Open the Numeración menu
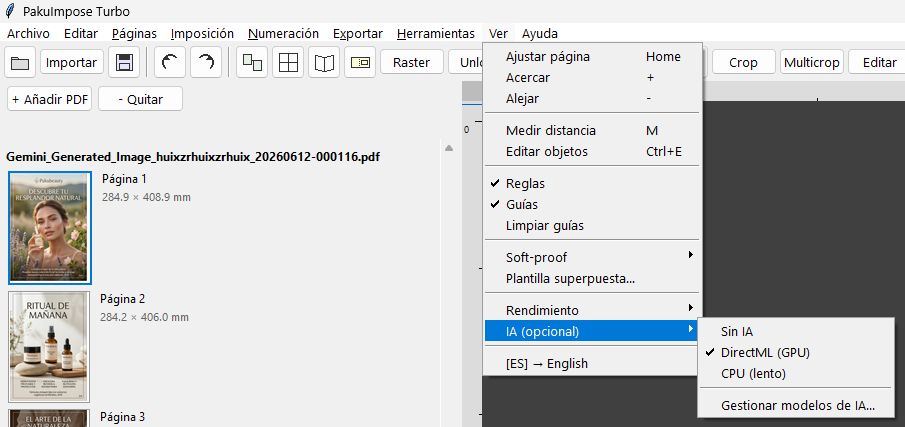This screenshot has height=427, width=905. tap(283, 33)
